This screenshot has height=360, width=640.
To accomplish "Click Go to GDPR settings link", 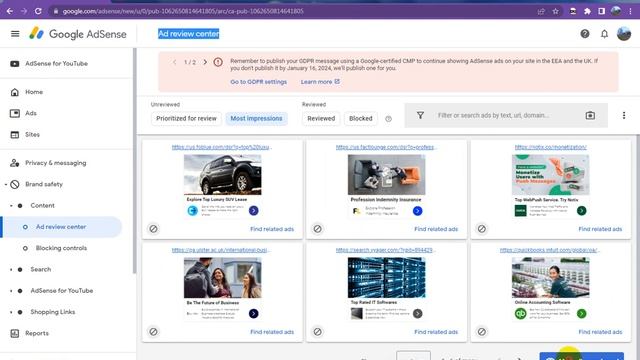I will tap(258, 82).
